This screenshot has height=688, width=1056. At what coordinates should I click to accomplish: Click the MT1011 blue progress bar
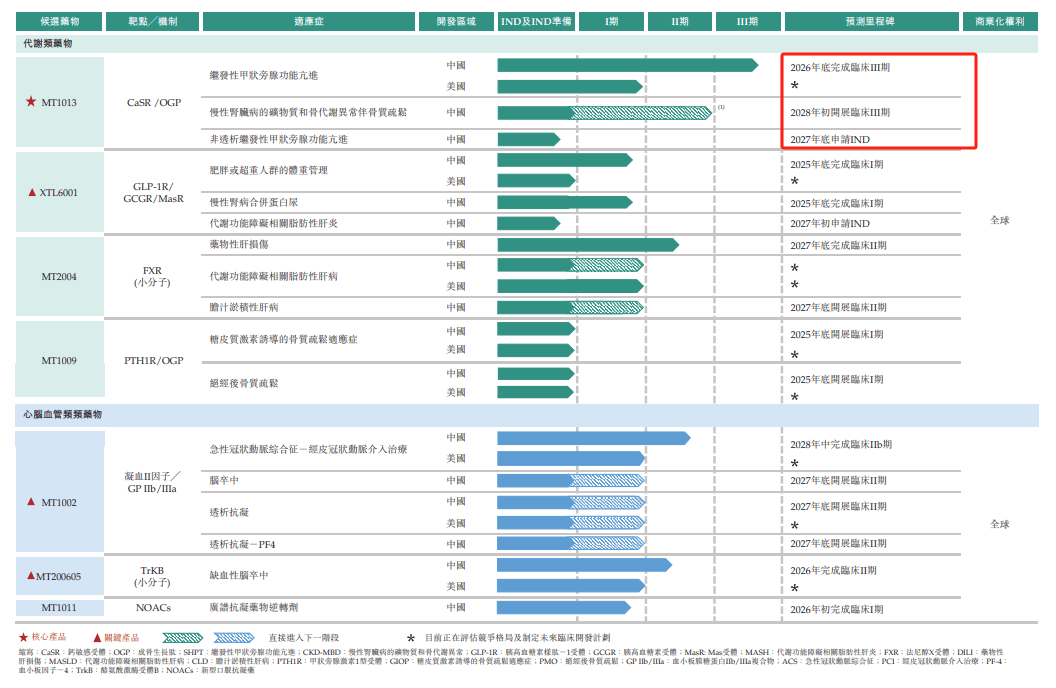(563, 608)
